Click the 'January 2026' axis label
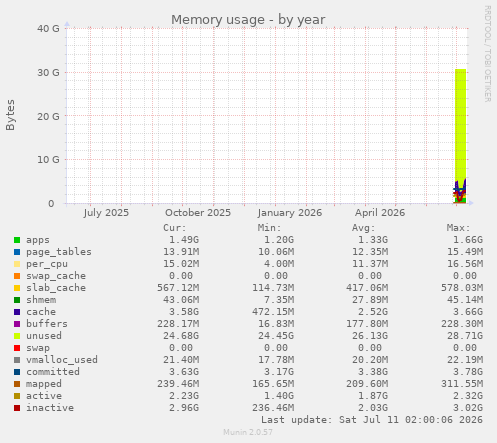Image resolution: width=497 pixels, height=443 pixels. 290,213
